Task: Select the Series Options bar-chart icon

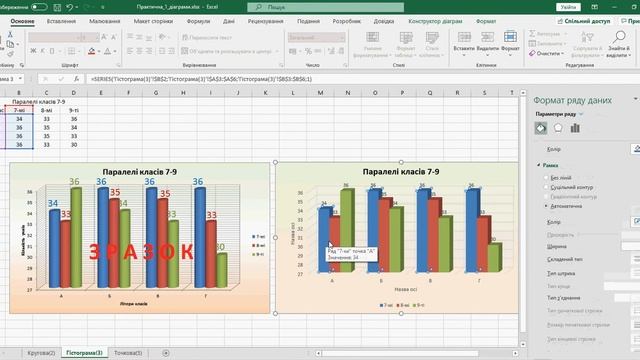Action: coord(575,128)
